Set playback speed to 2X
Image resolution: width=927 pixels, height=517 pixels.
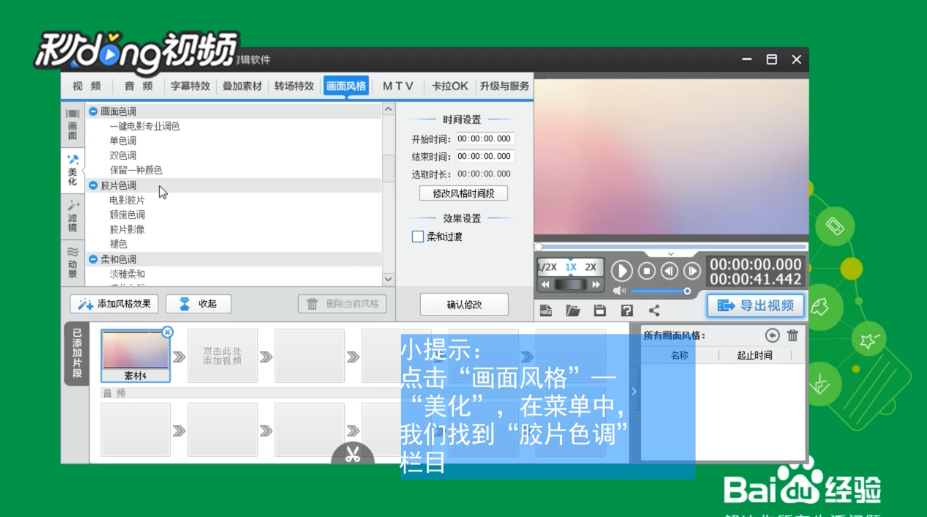(x=591, y=267)
